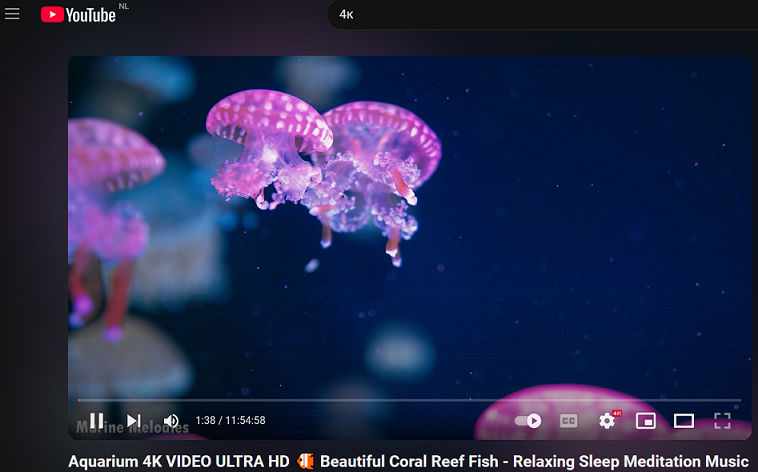The width and height of the screenshot is (758, 472).
Task: Skip to next video
Action: (133, 420)
